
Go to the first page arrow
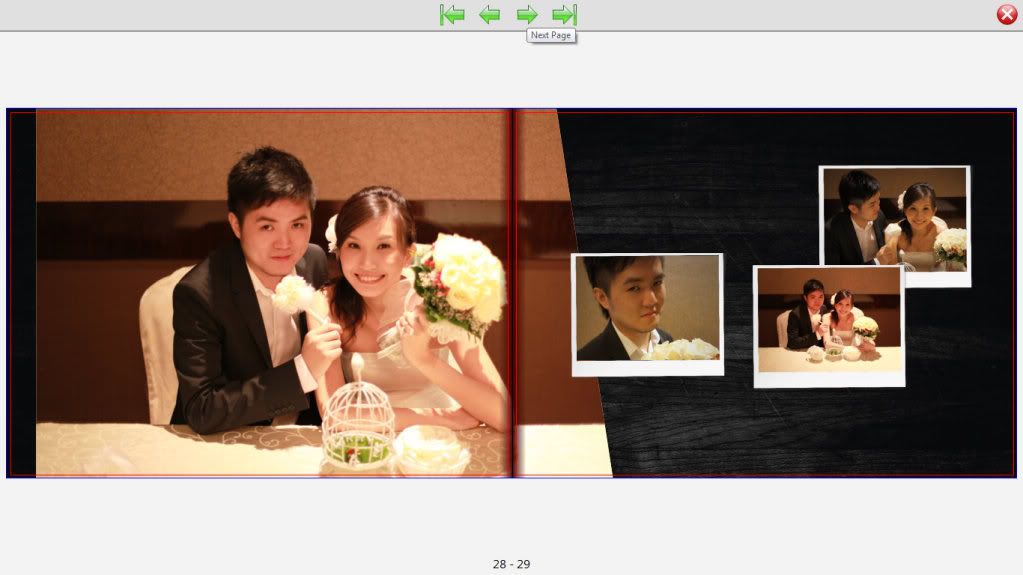(x=451, y=14)
